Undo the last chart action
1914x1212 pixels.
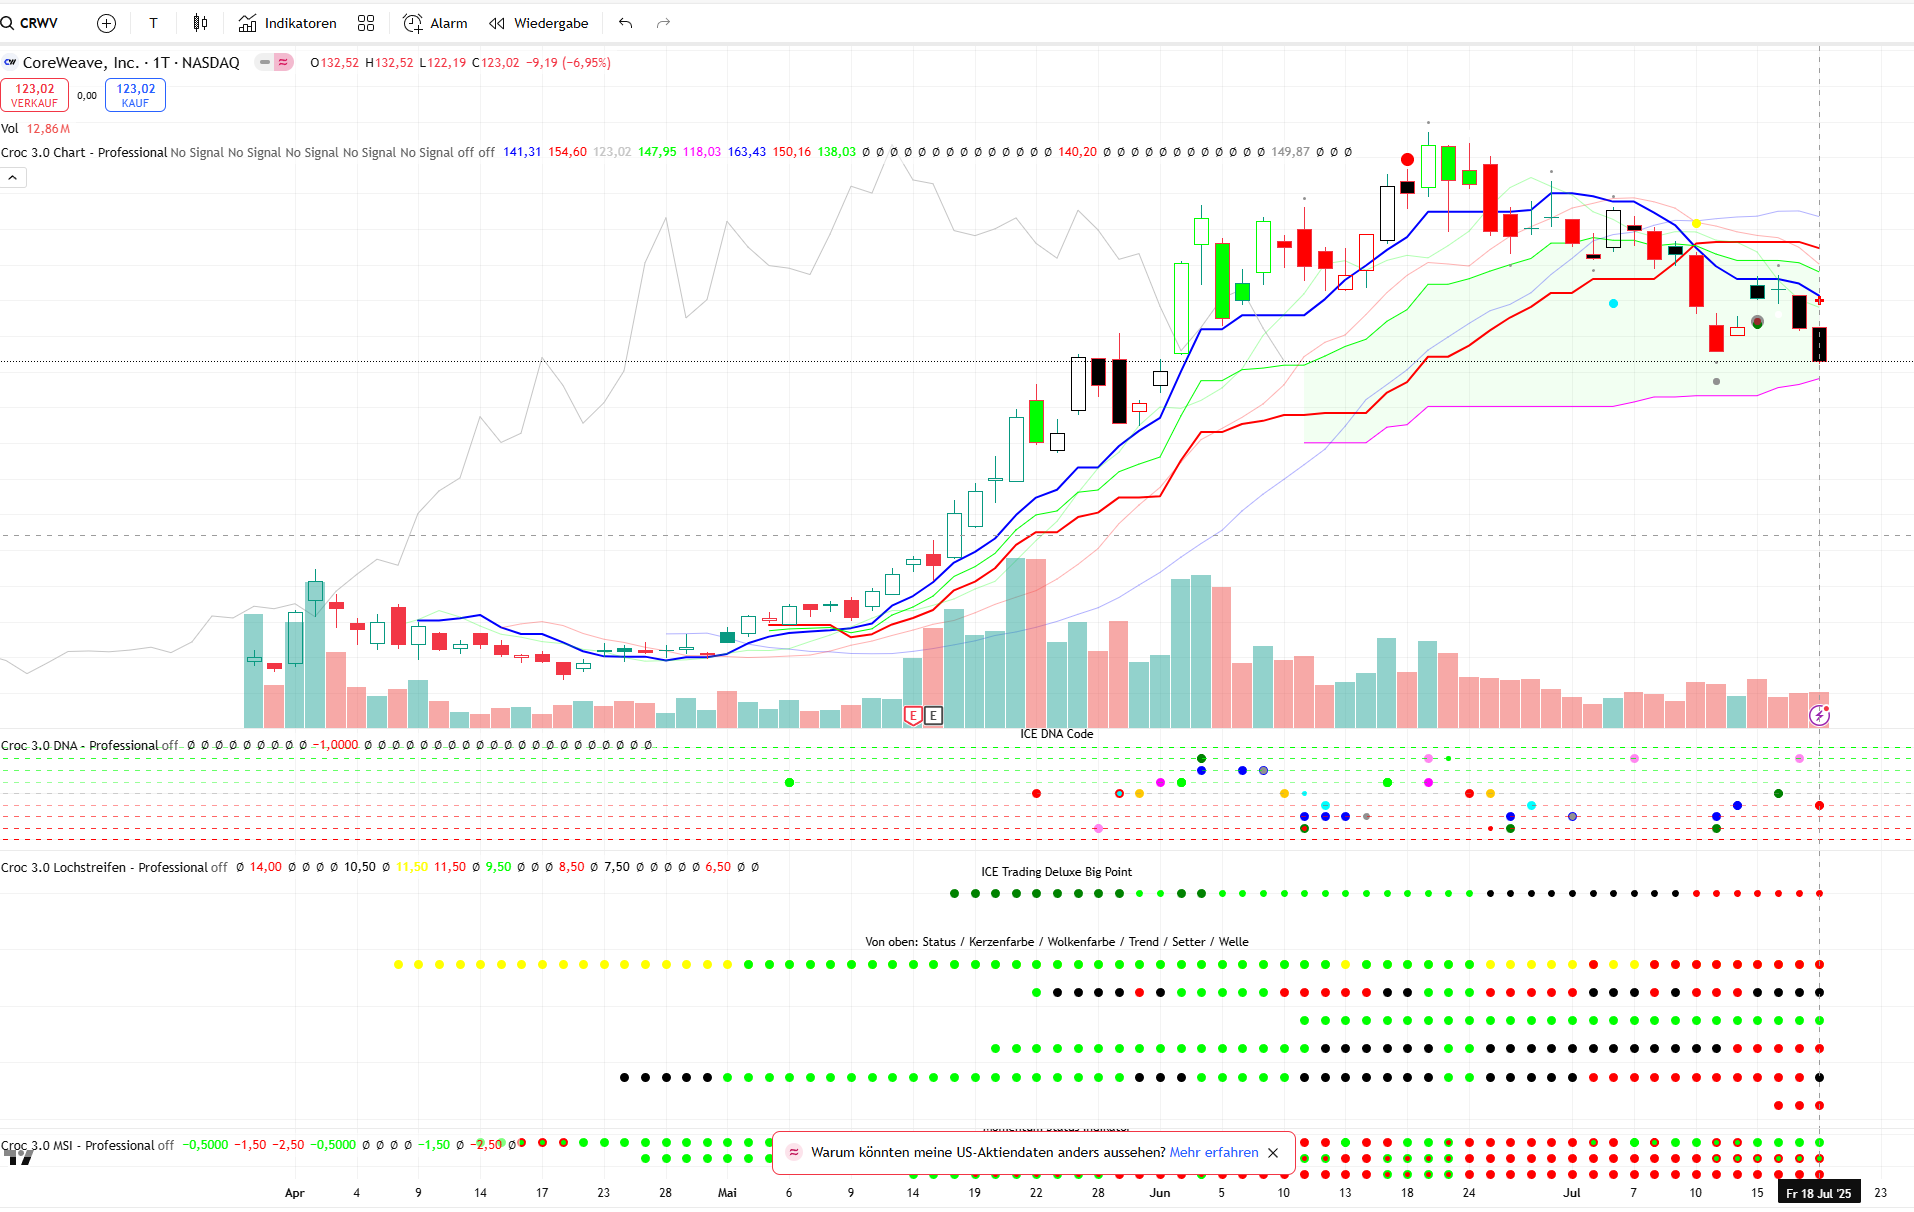coord(625,23)
